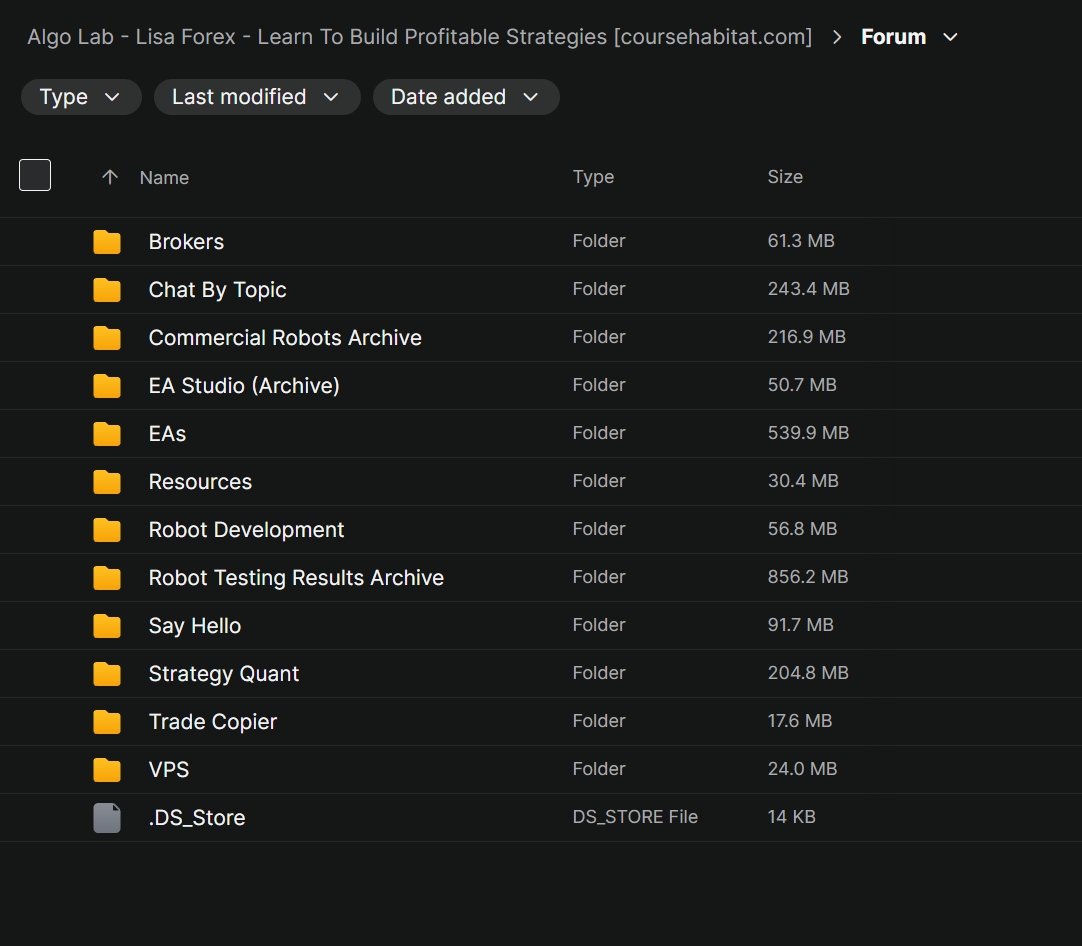Click the Brokers folder icon
This screenshot has width=1082, height=946.
(x=107, y=242)
